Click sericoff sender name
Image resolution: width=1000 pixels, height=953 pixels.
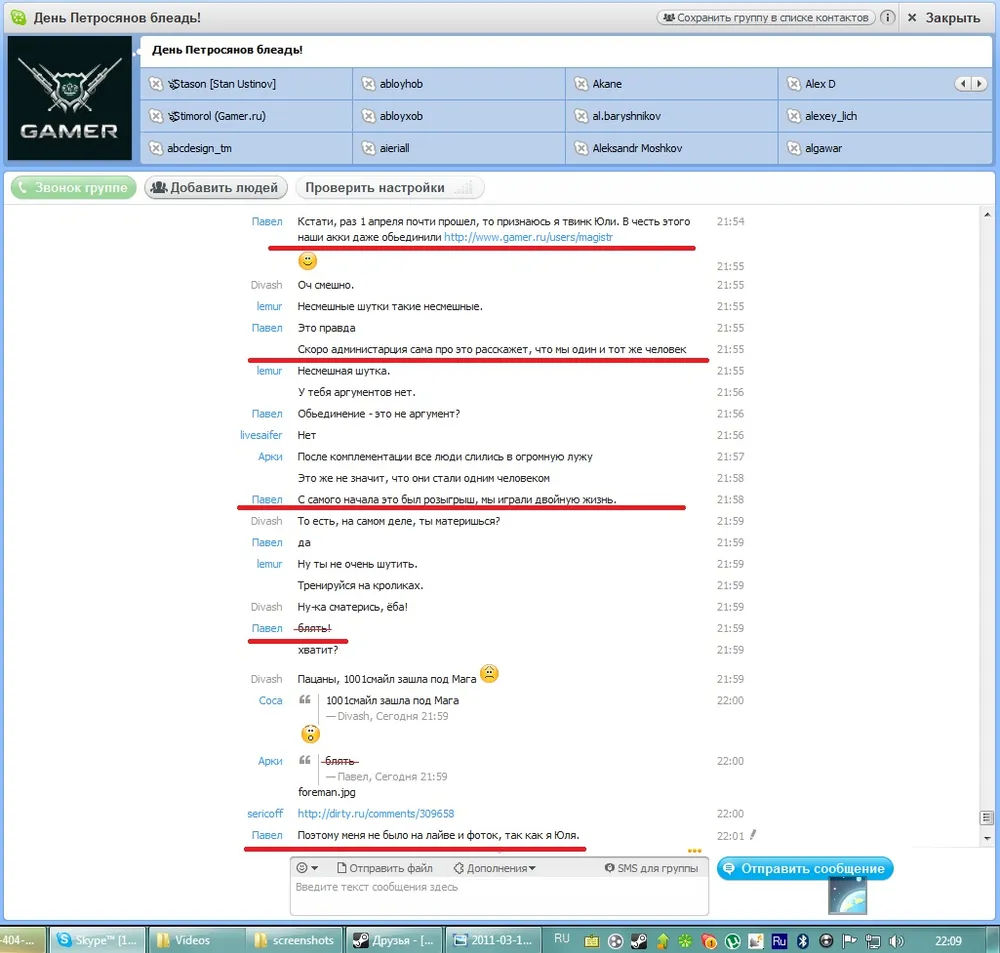tap(265, 813)
